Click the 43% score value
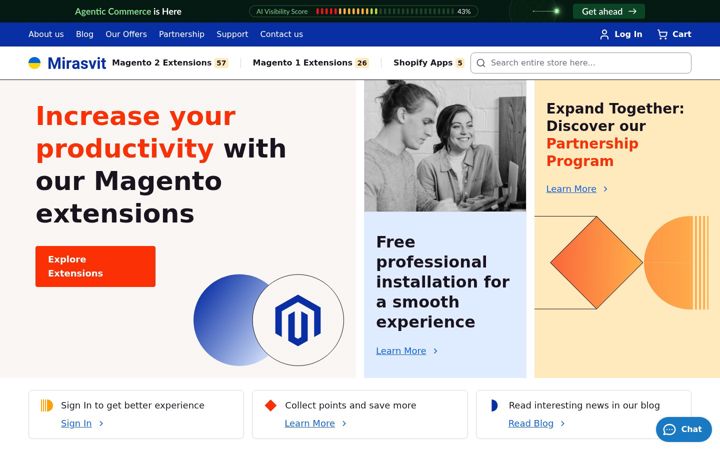720x450 pixels. 464,11
